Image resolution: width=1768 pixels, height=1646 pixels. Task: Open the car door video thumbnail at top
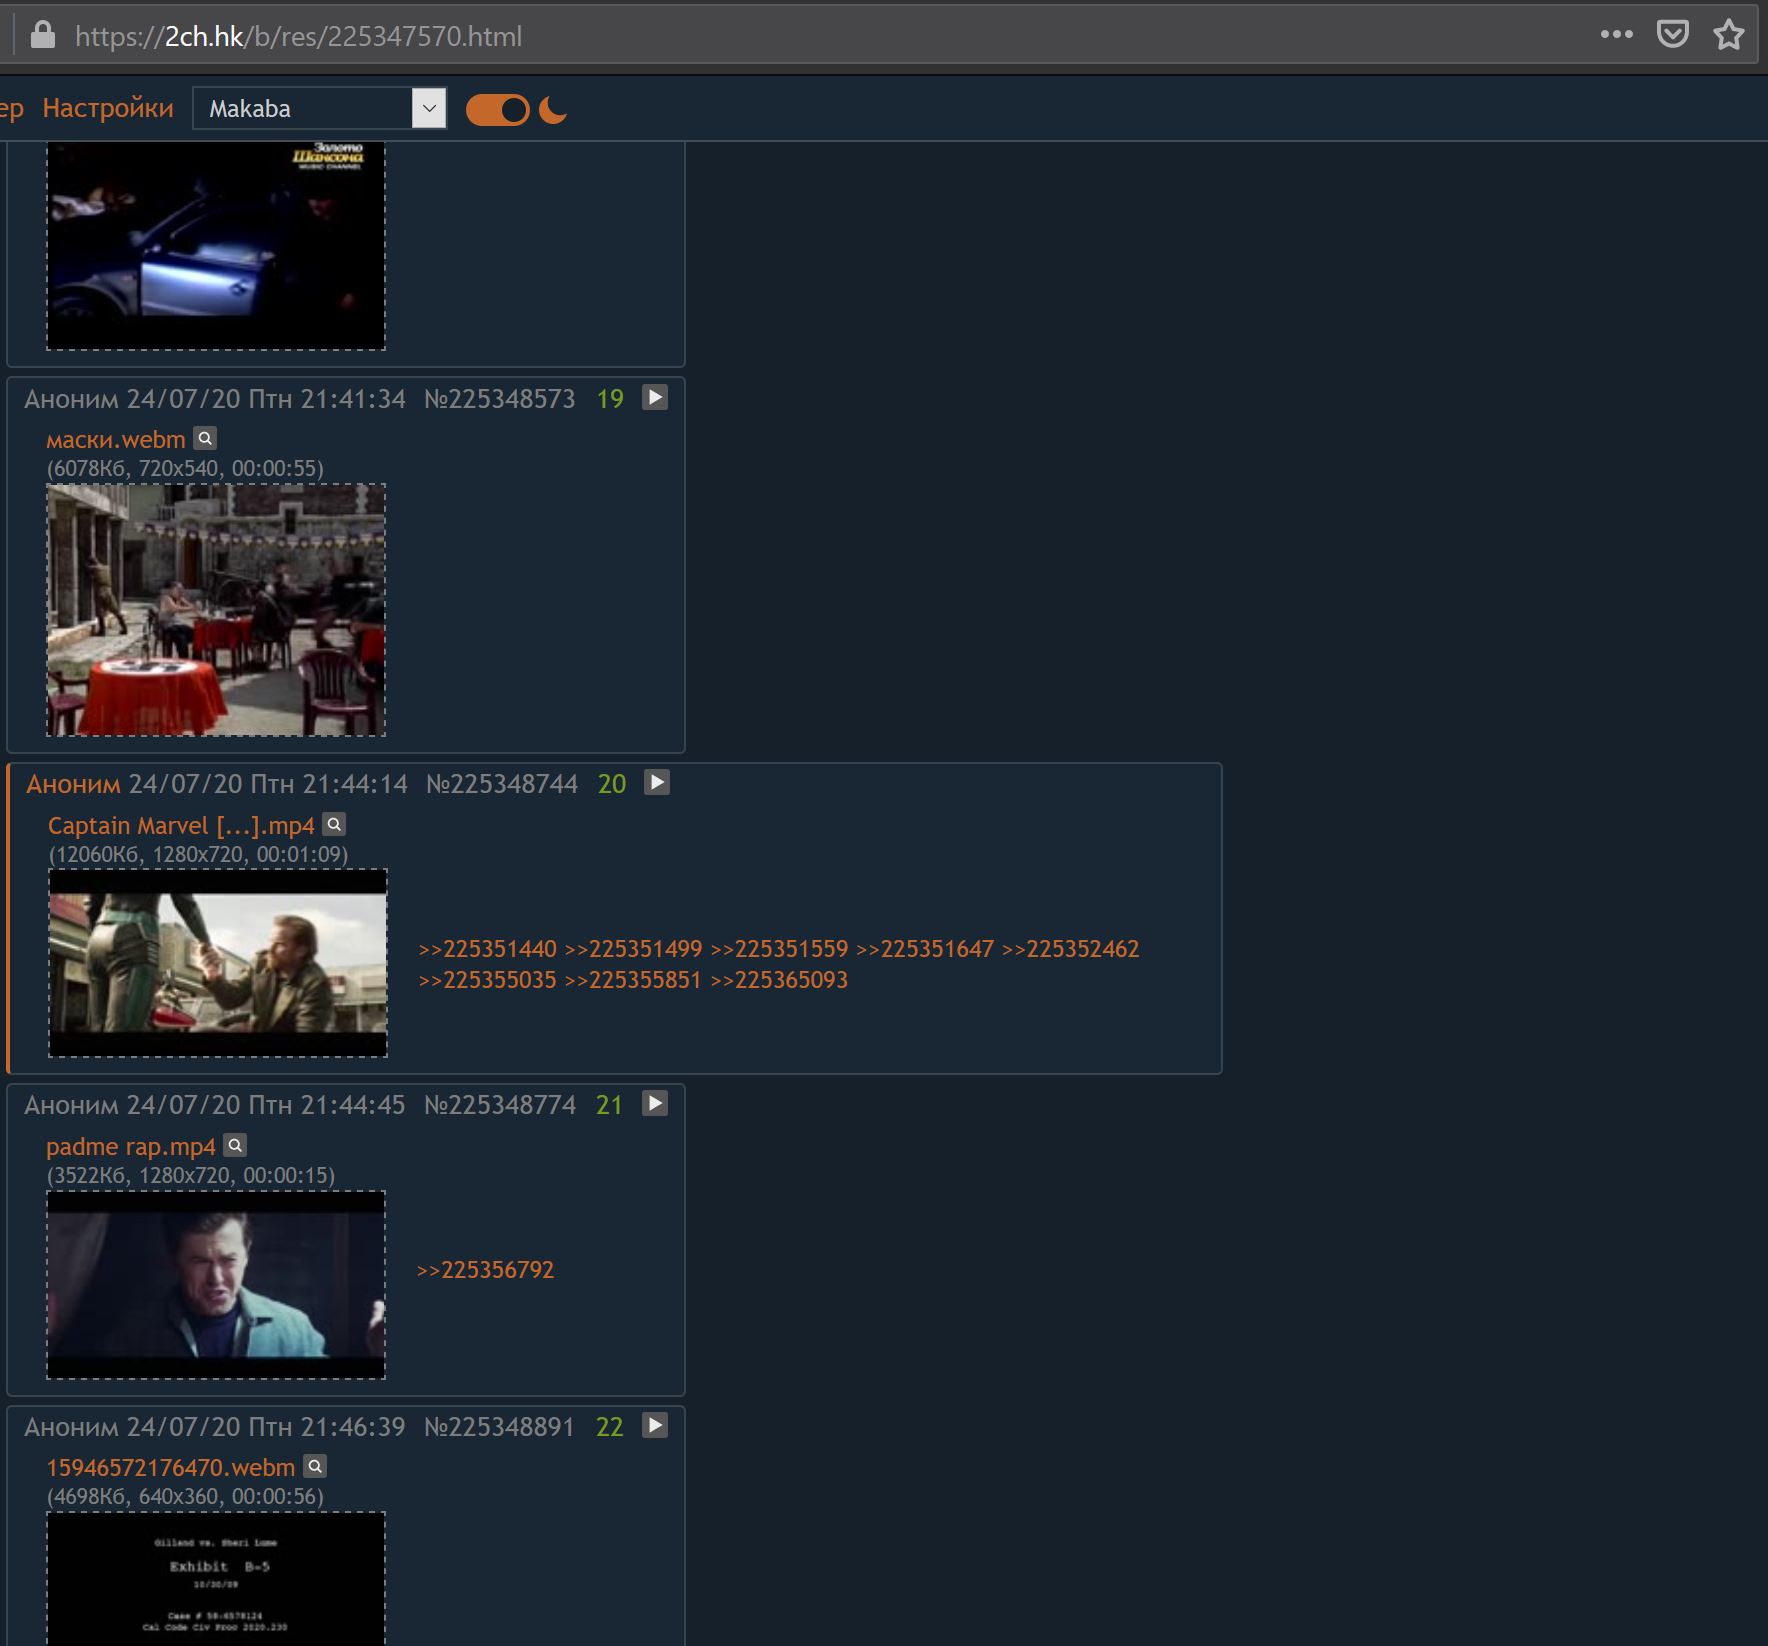(x=216, y=246)
